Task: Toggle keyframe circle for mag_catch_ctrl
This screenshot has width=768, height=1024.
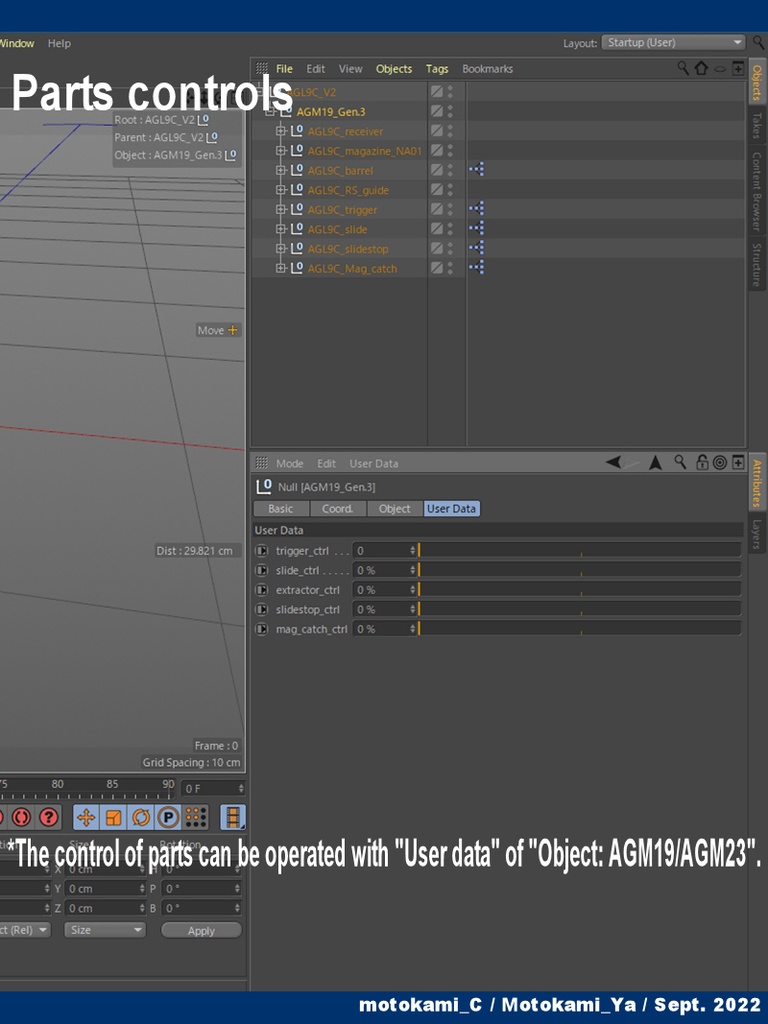Action: [x=262, y=629]
